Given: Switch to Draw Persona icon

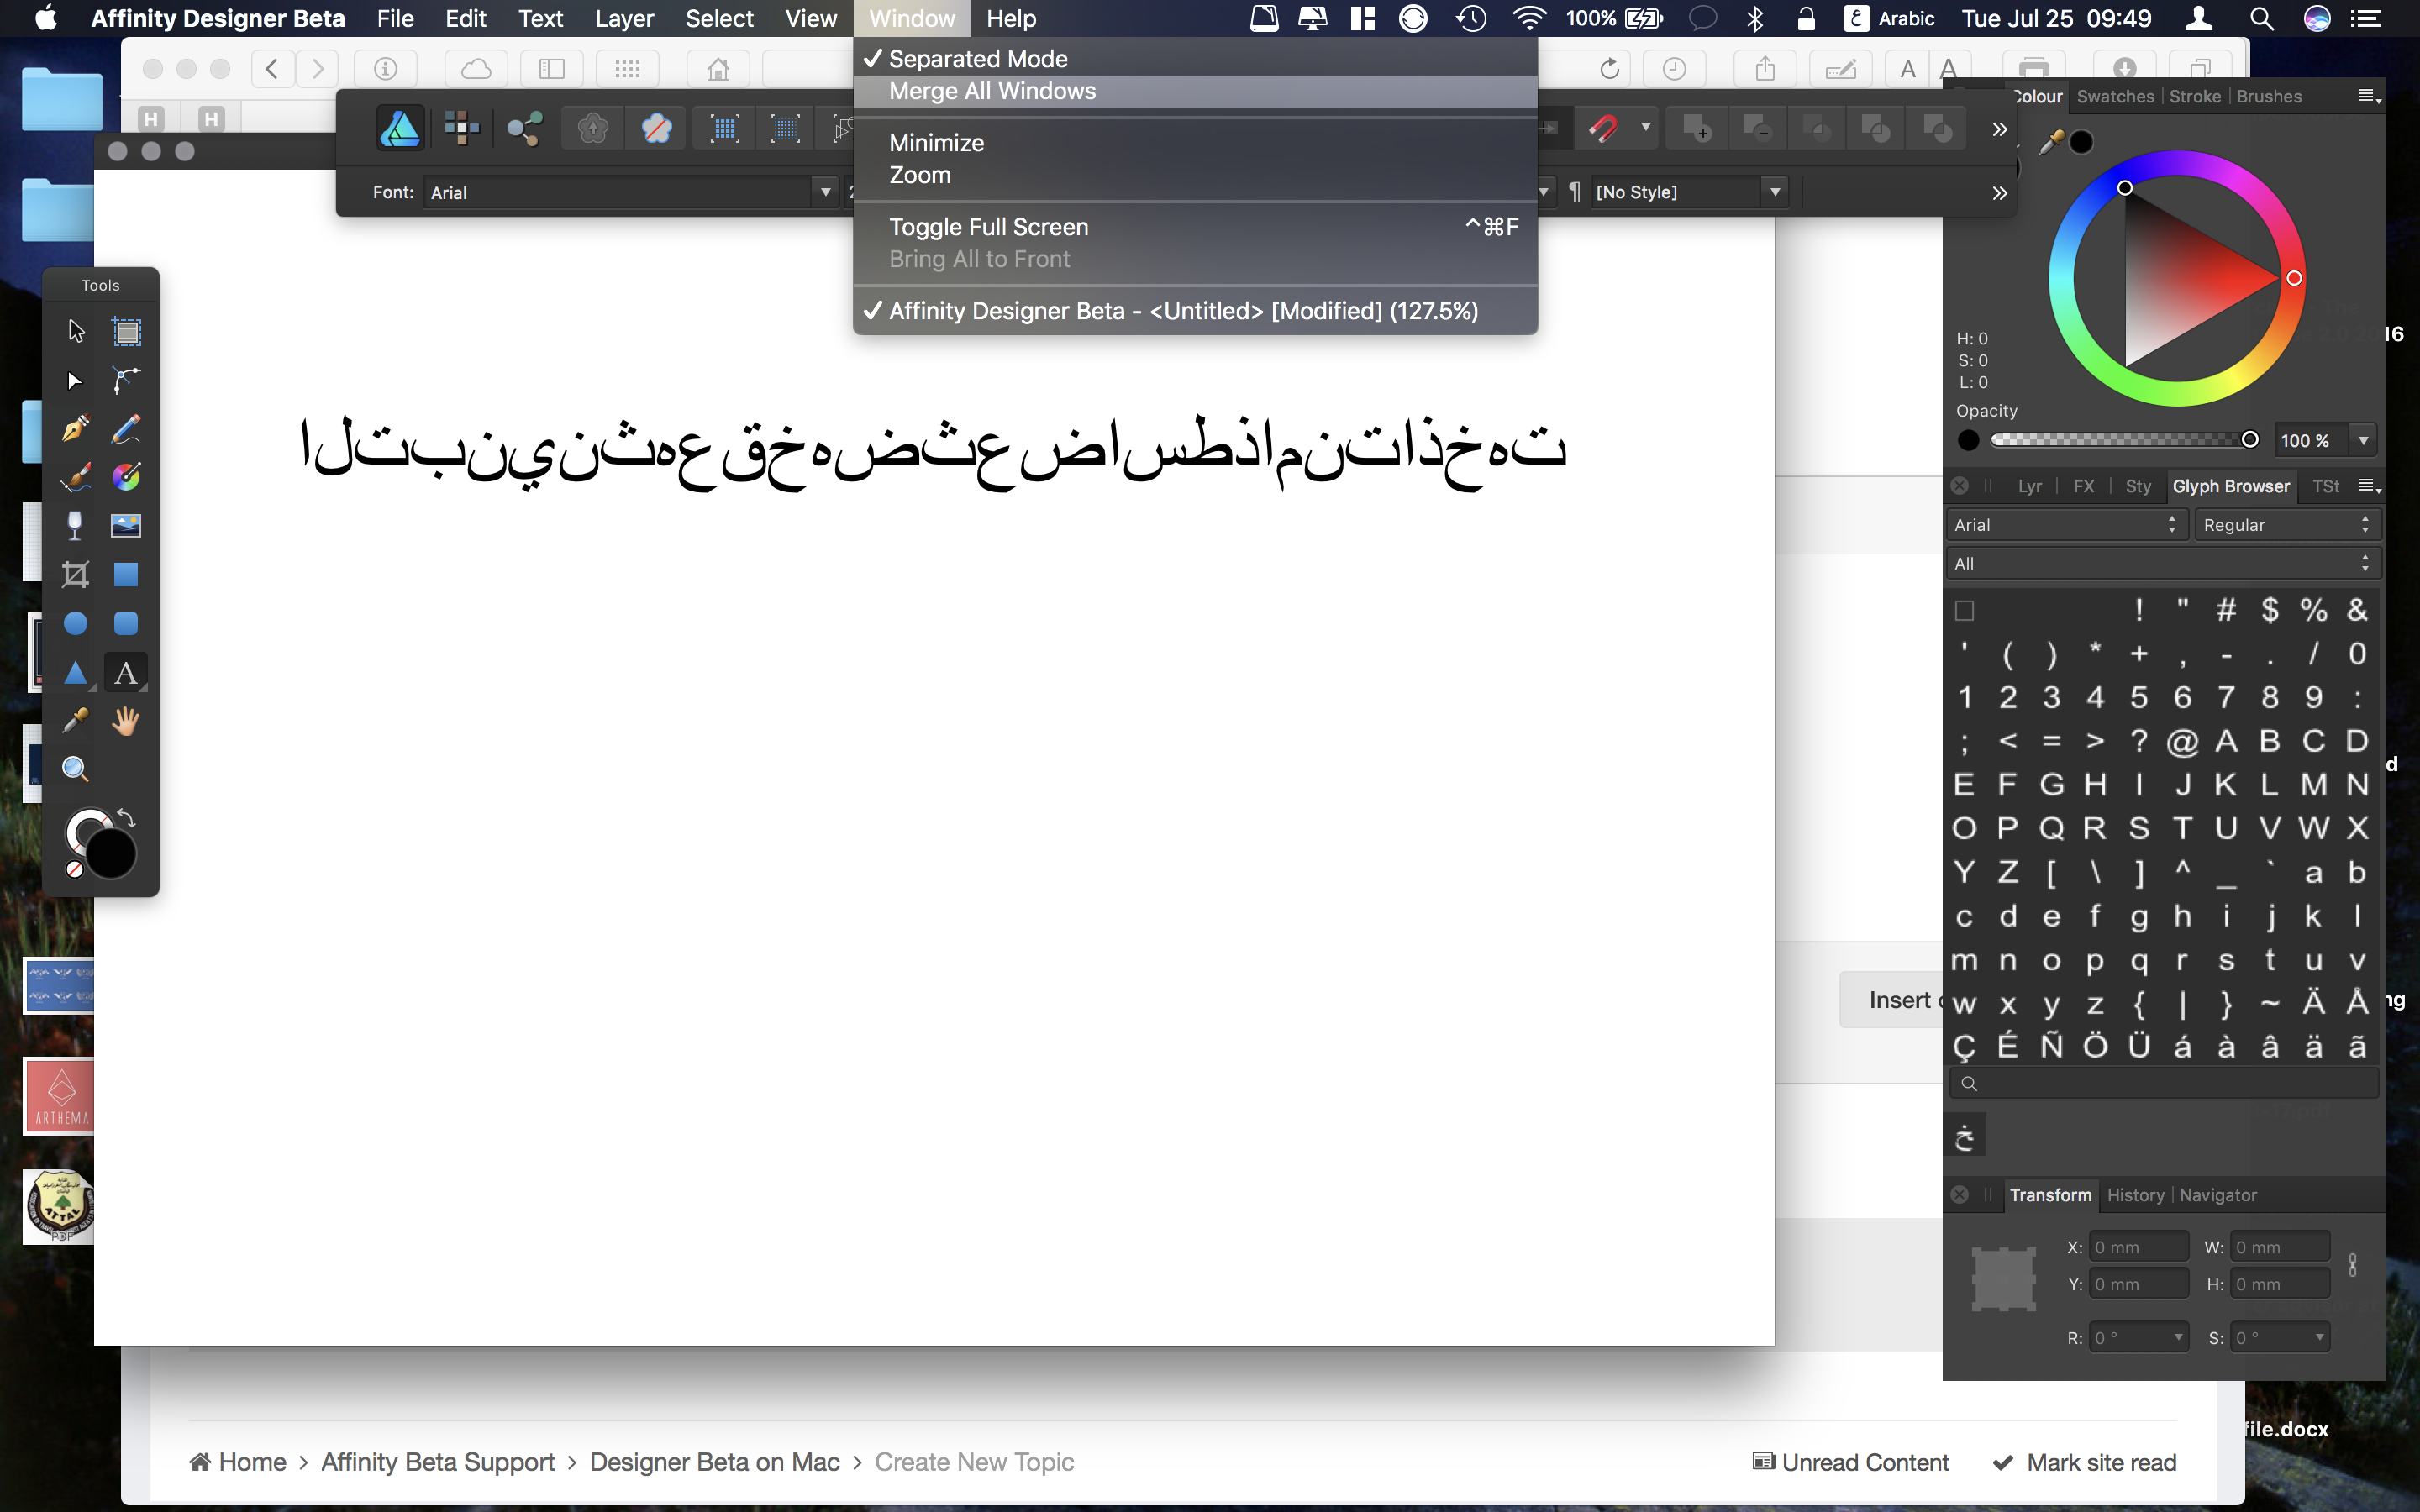Looking at the screenshot, I should click(400, 129).
